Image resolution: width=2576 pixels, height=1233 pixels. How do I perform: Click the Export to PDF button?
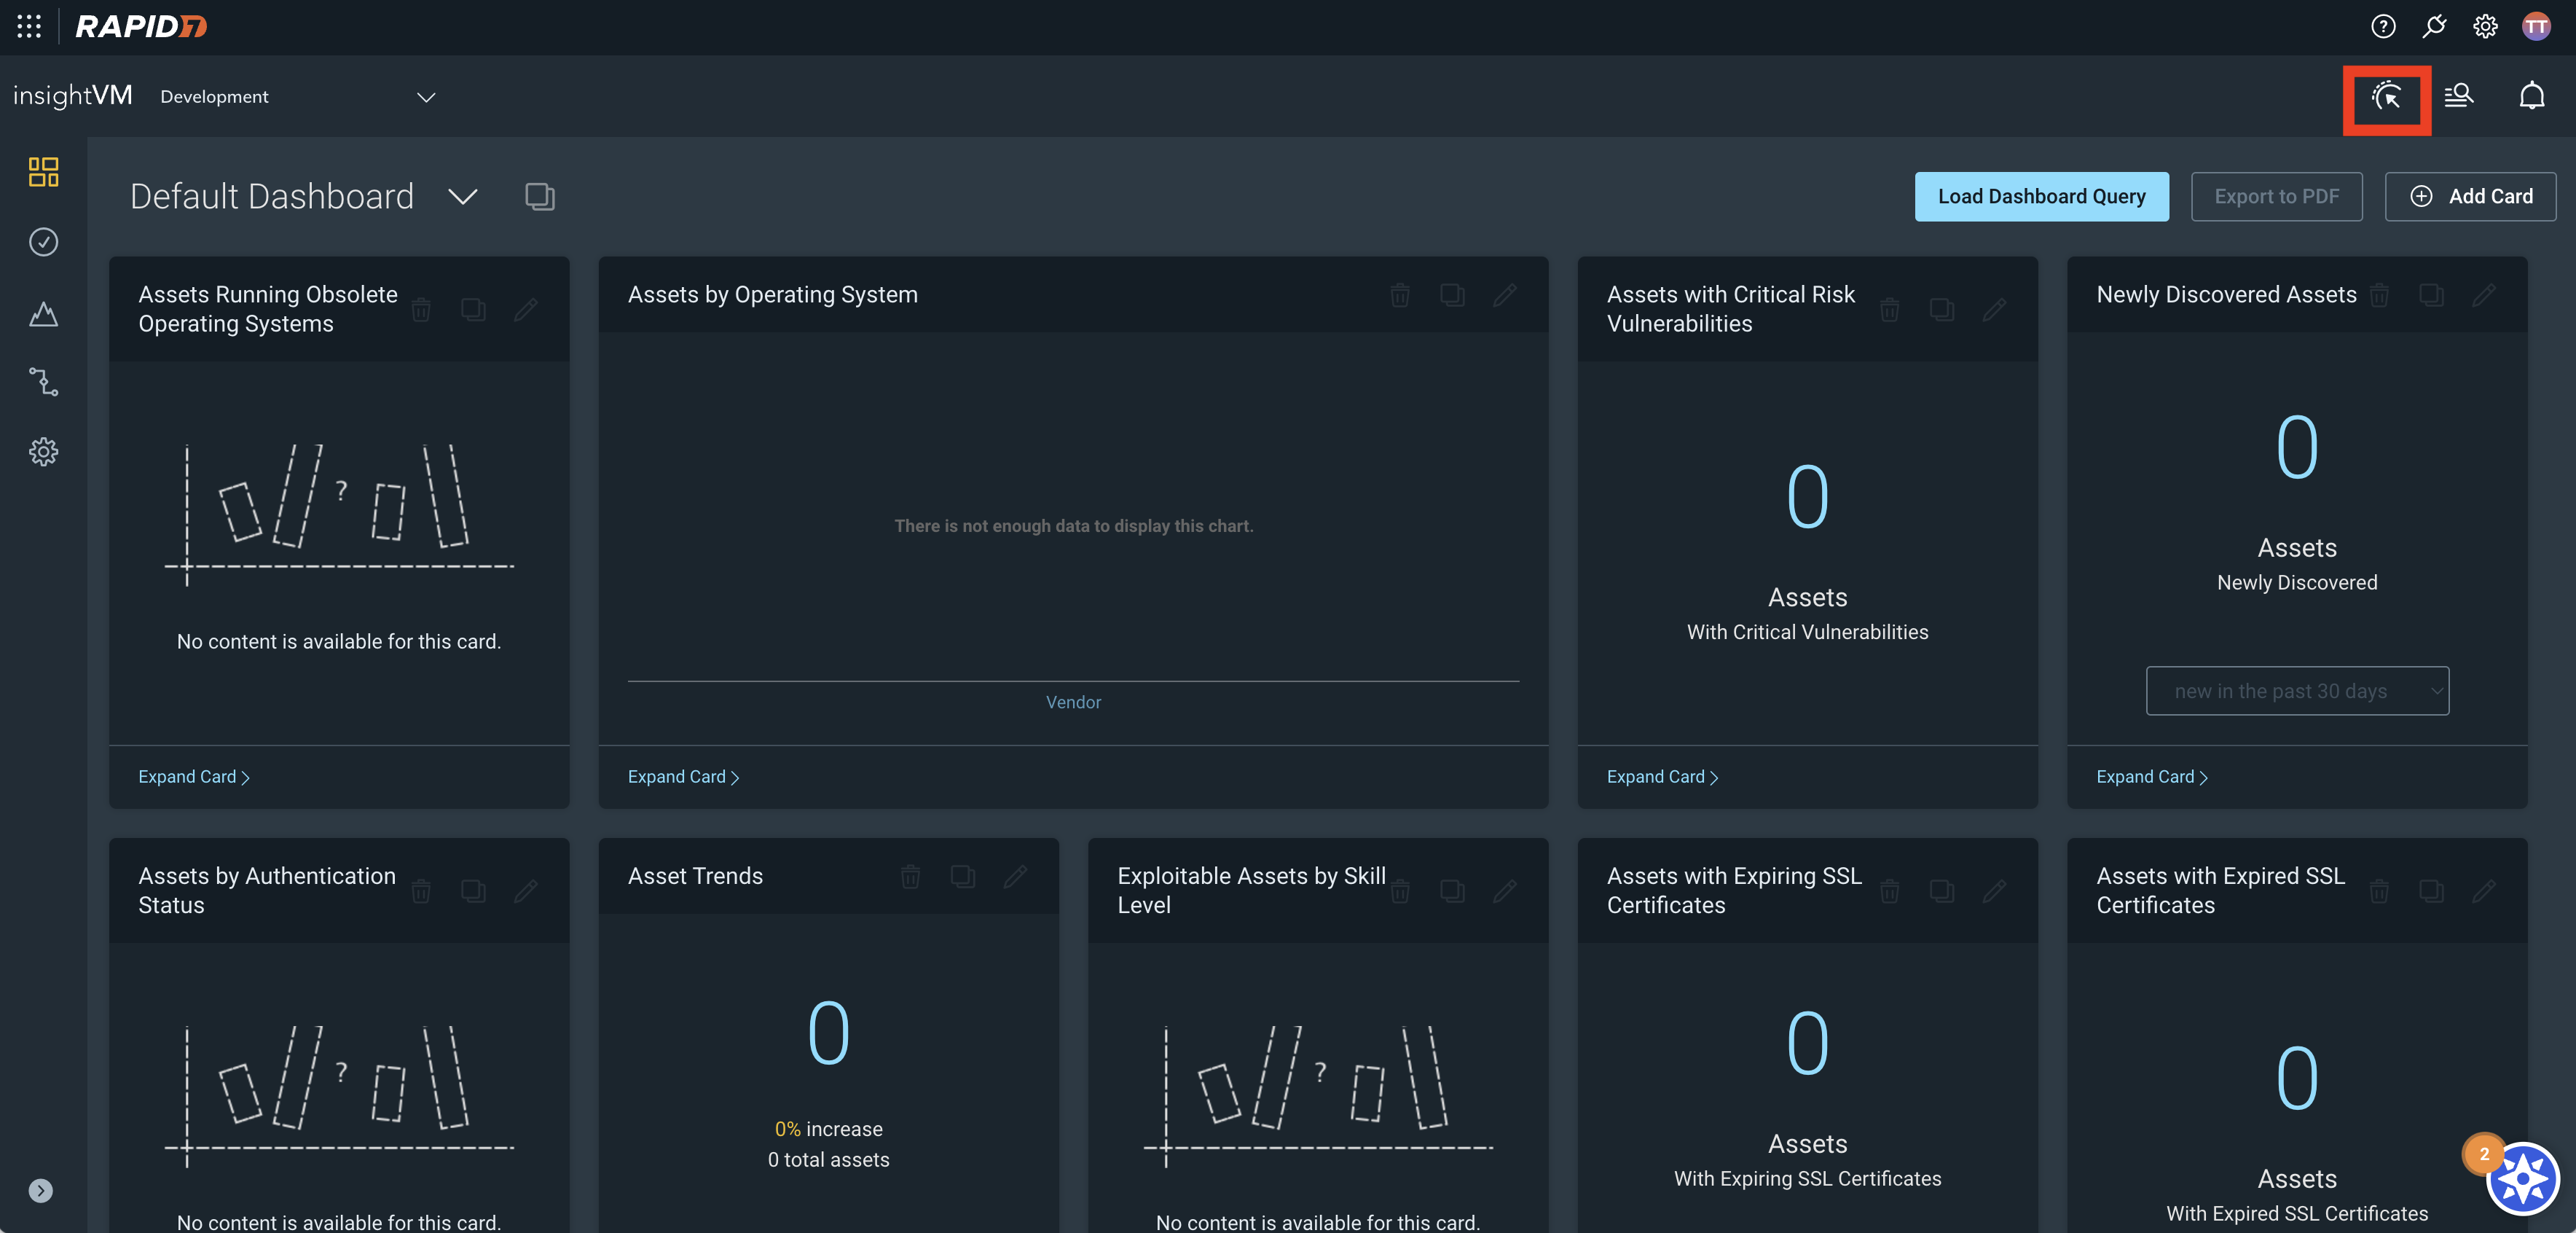tap(2276, 197)
